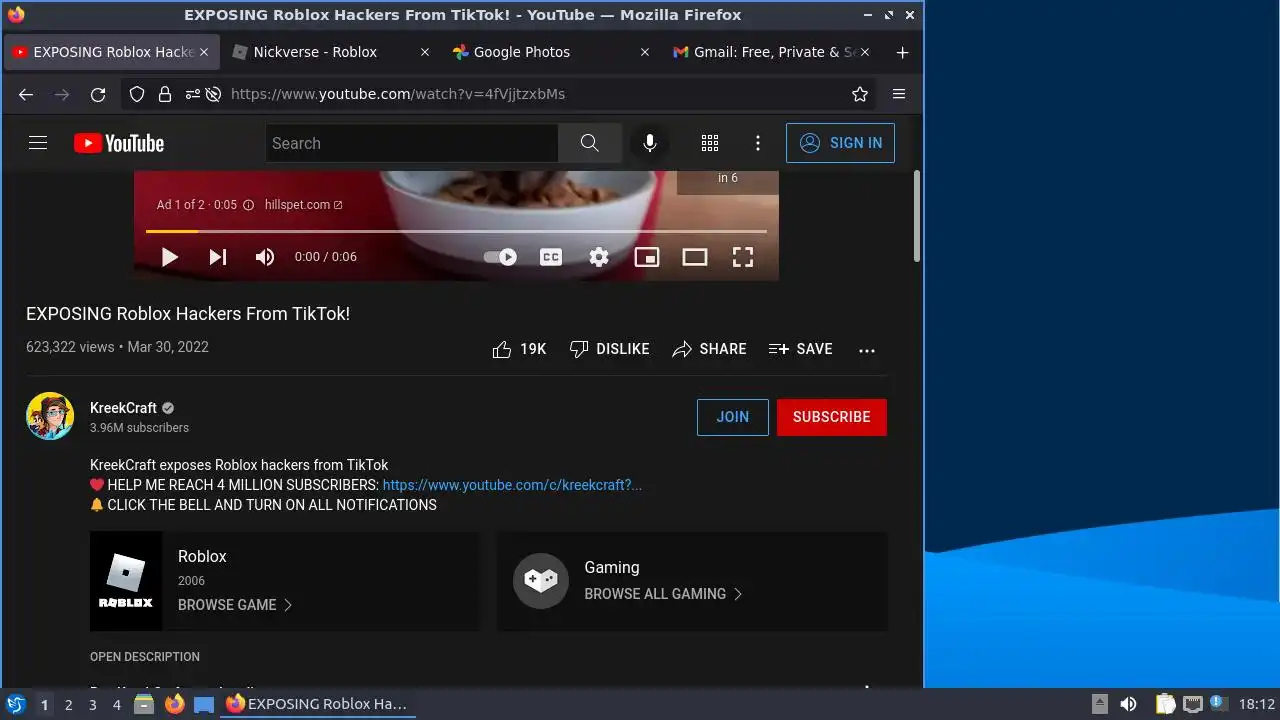Screen dimensions: 1280x720
Task: Mute the video volume
Action: (x=265, y=257)
